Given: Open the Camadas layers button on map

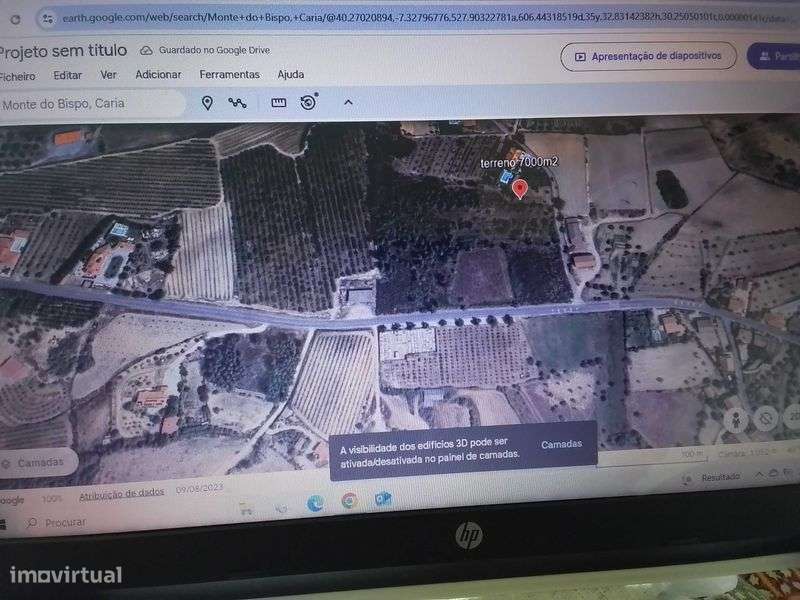Looking at the screenshot, I should point(38,463).
